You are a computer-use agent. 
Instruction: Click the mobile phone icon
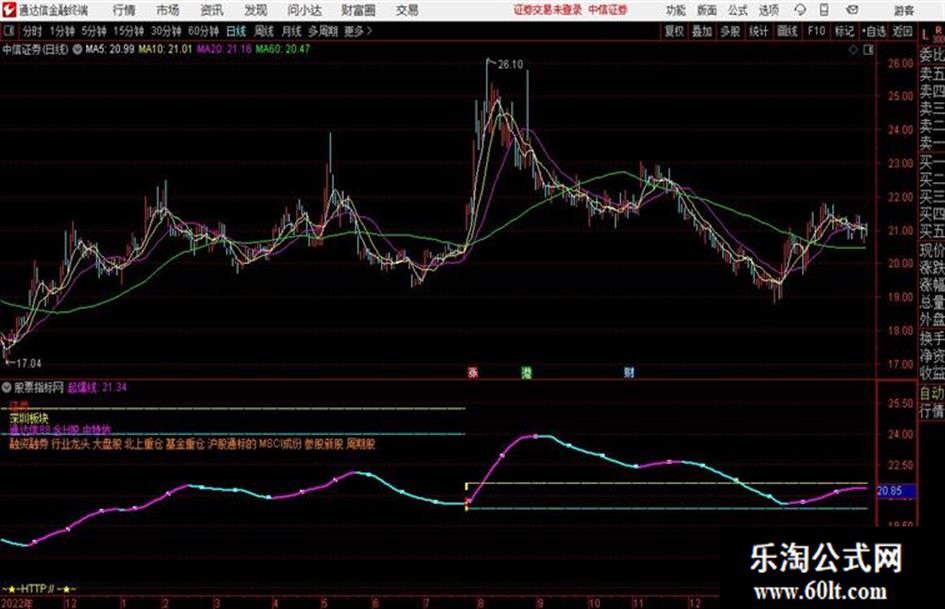[824, 10]
